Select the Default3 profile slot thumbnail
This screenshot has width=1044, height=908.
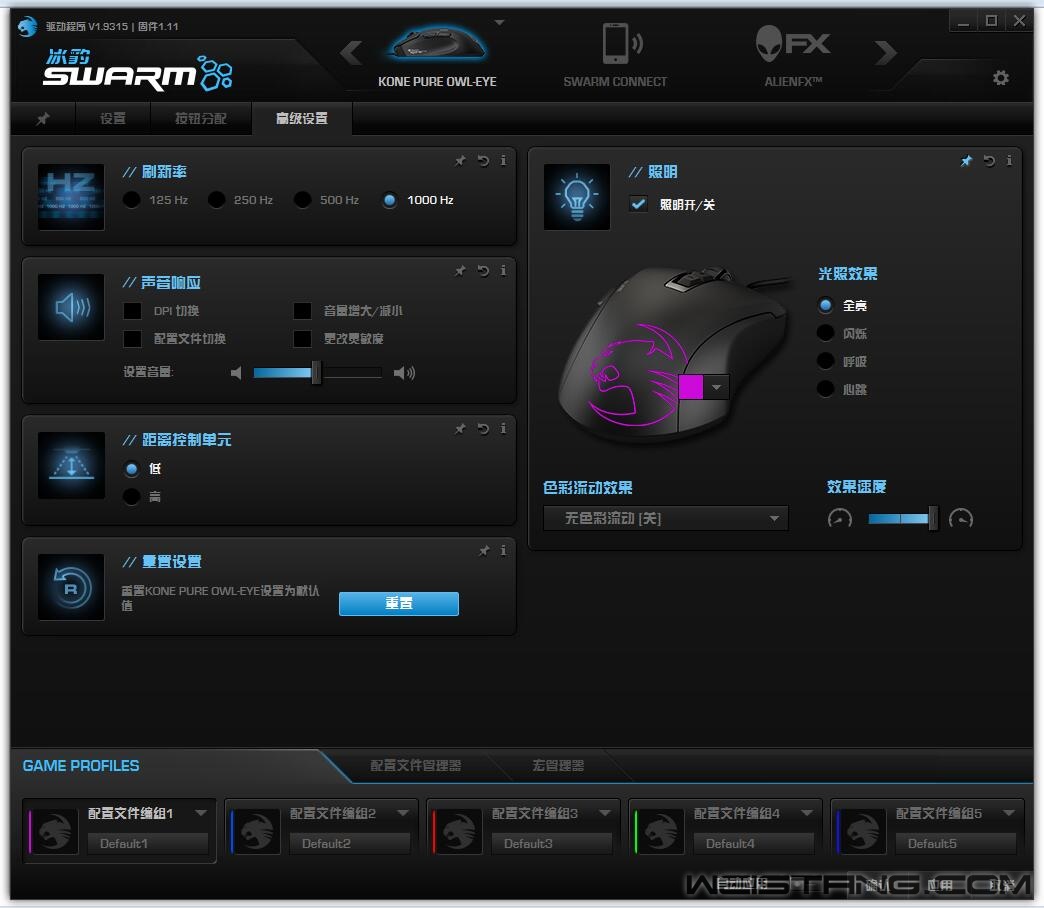pyautogui.click(x=458, y=831)
